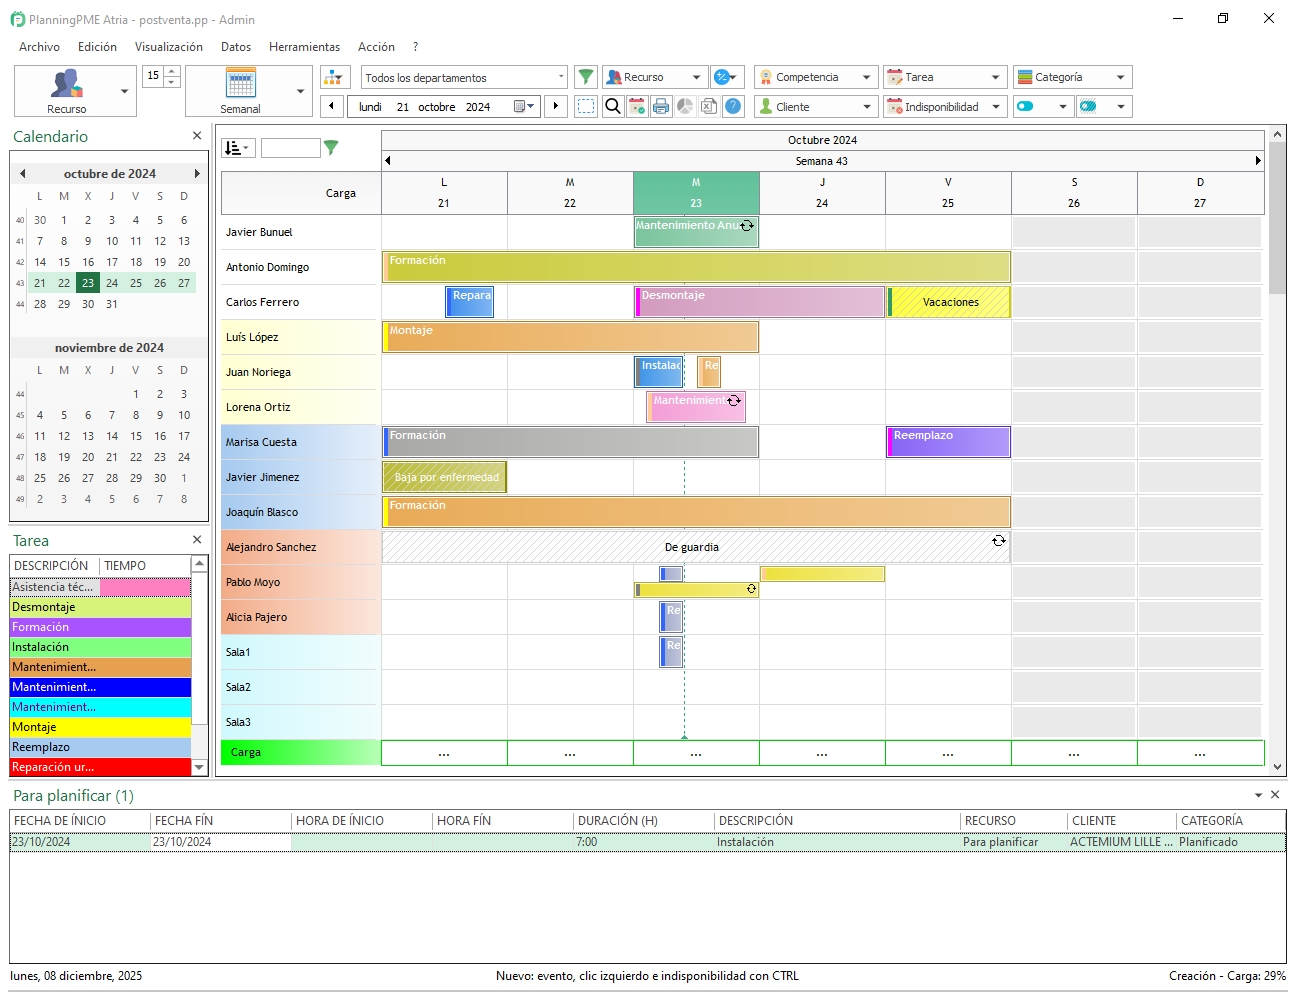Select resource row Alejandro Sanchez
This screenshot has width=1296, height=992.
pos(300,547)
